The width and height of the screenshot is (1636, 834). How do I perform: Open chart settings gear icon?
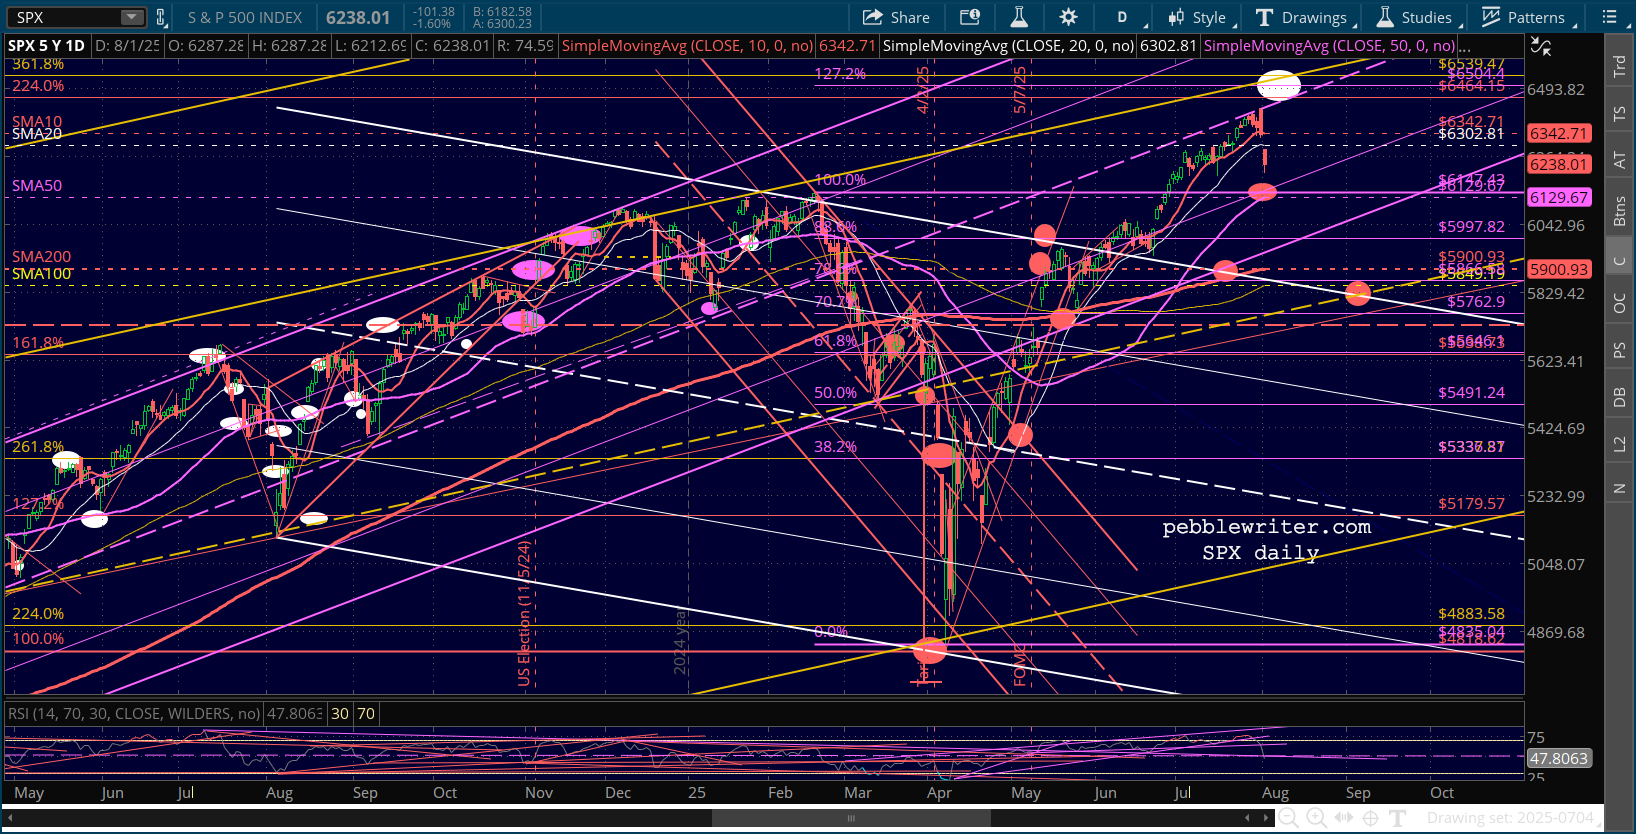tap(1068, 17)
